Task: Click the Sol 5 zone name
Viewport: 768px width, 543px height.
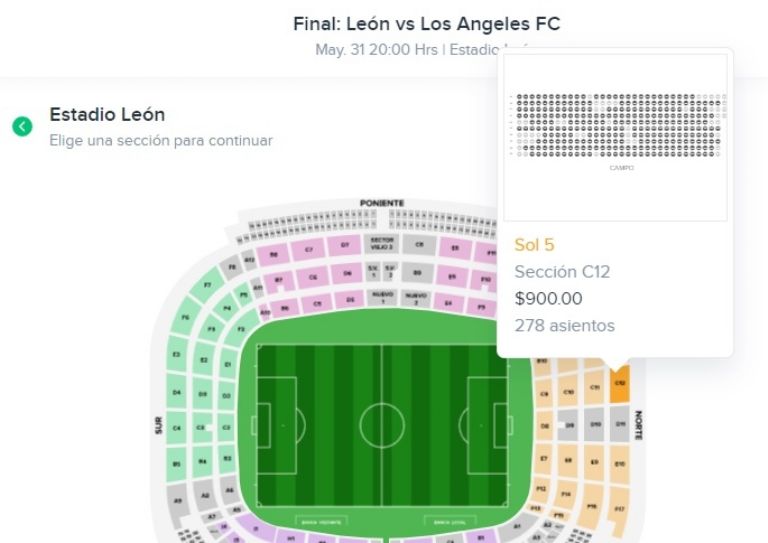Action: tap(534, 245)
